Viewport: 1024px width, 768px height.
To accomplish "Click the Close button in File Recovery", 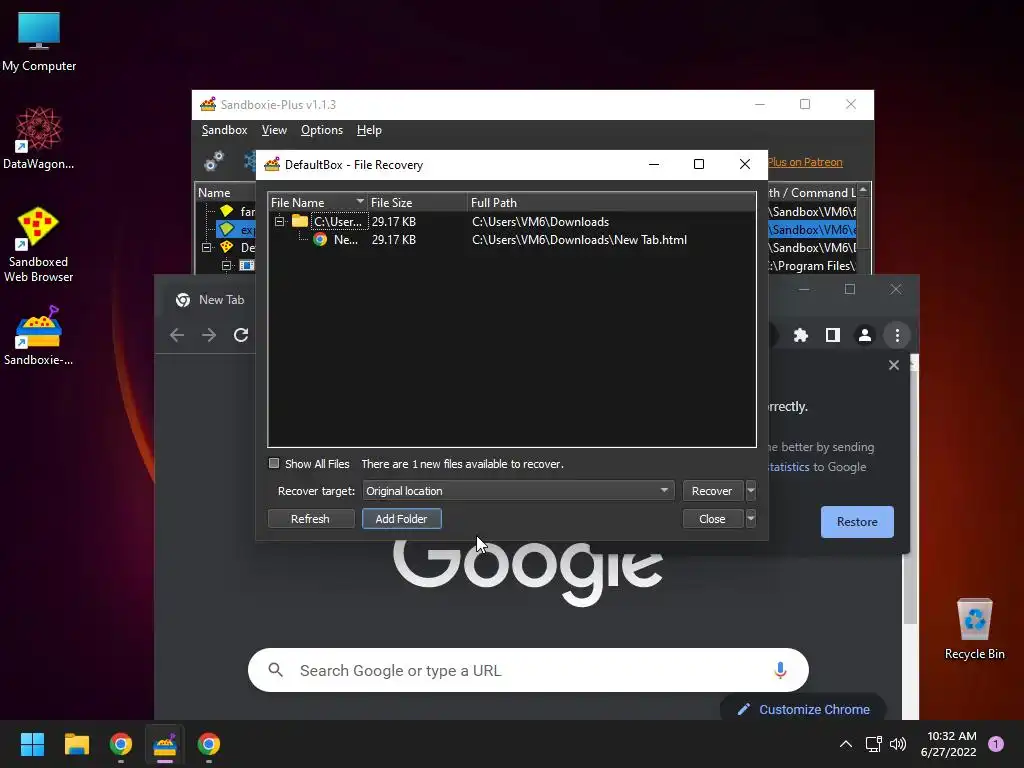I will point(712,519).
